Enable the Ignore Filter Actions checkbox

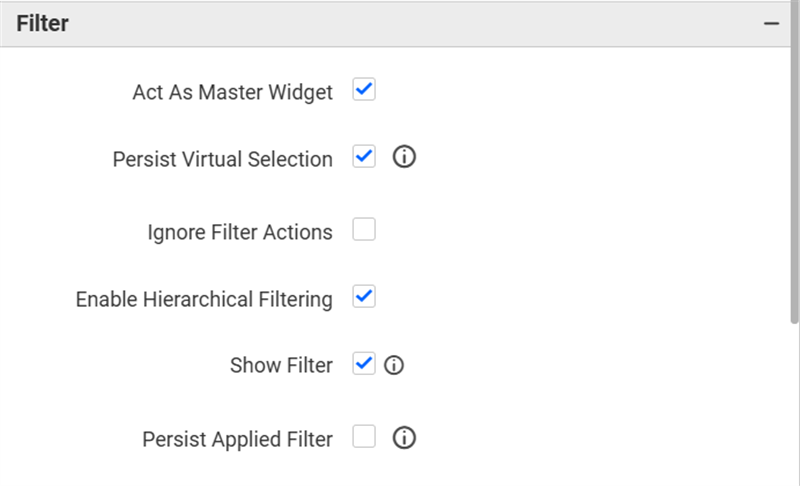364,231
